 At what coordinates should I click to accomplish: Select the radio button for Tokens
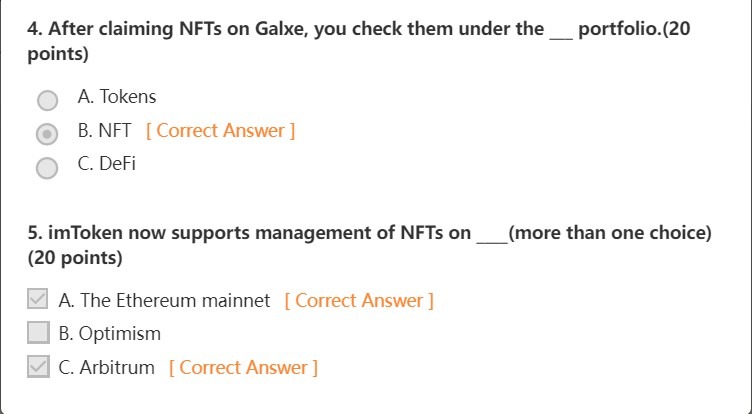(47, 100)
